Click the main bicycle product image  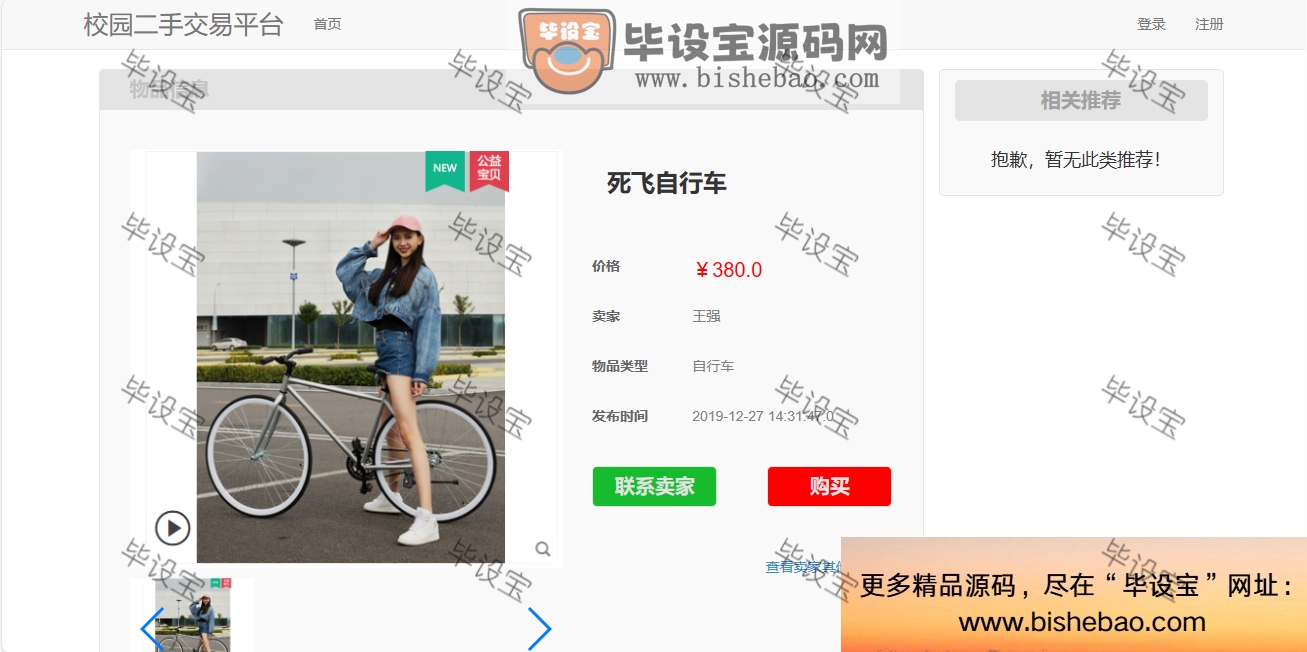click(351, 357)
